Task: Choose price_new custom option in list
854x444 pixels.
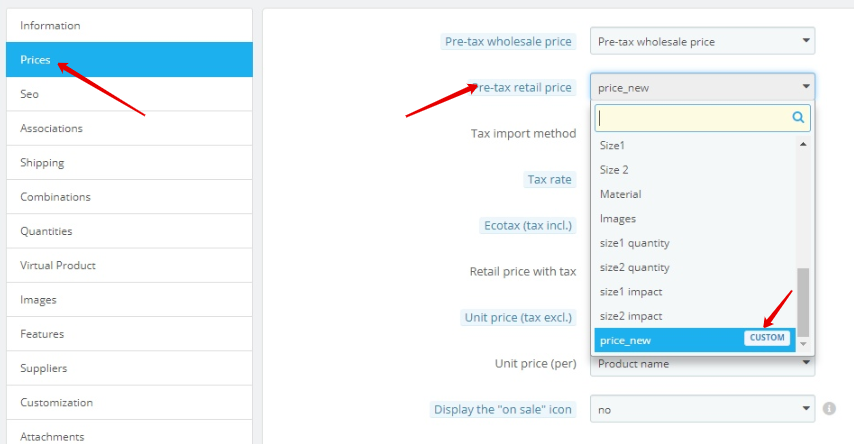Action: 695,340
